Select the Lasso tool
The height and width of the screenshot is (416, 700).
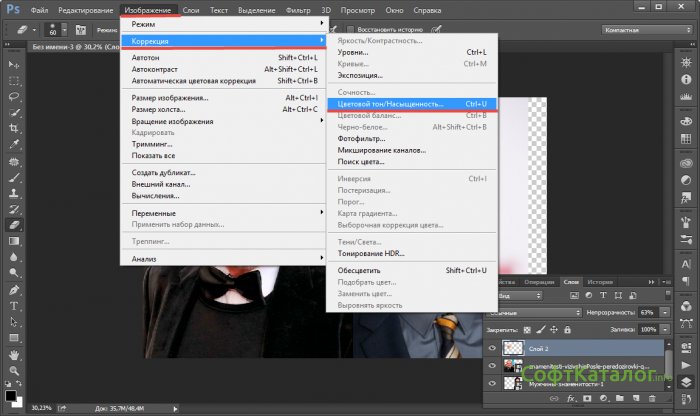tap(14, 97)
